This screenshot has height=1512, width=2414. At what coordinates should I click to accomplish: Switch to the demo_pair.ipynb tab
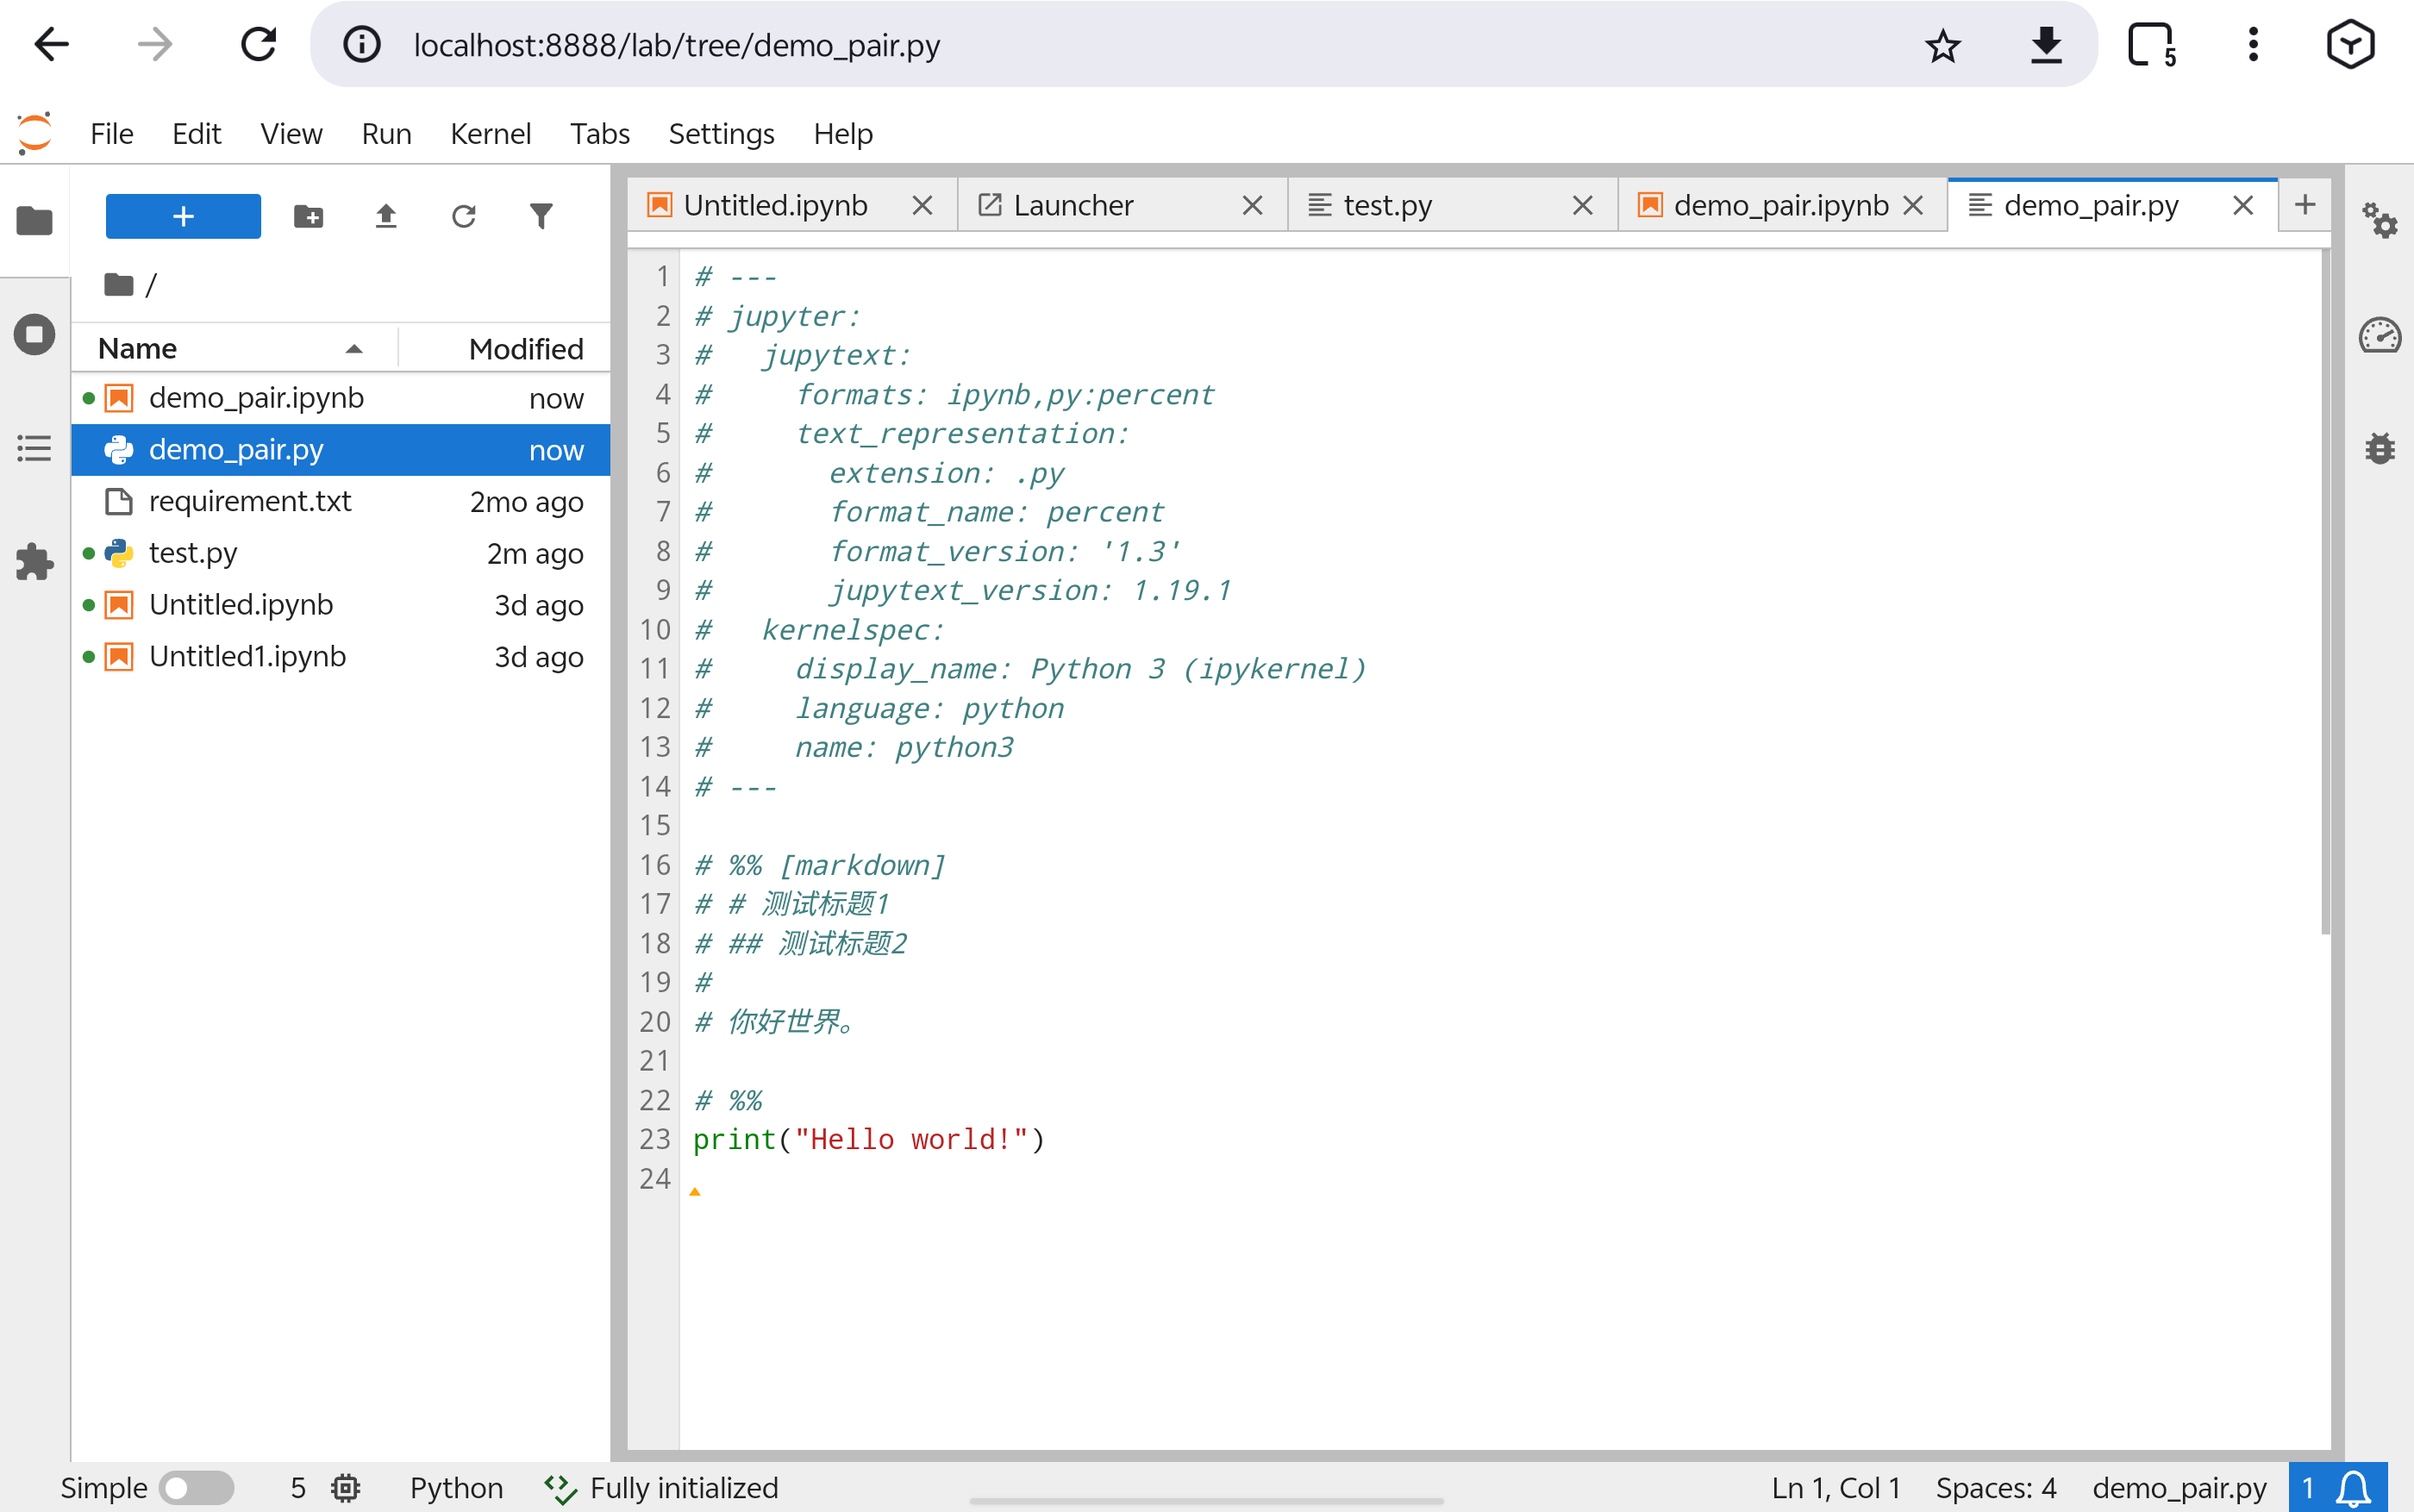tap(1779, 205)
